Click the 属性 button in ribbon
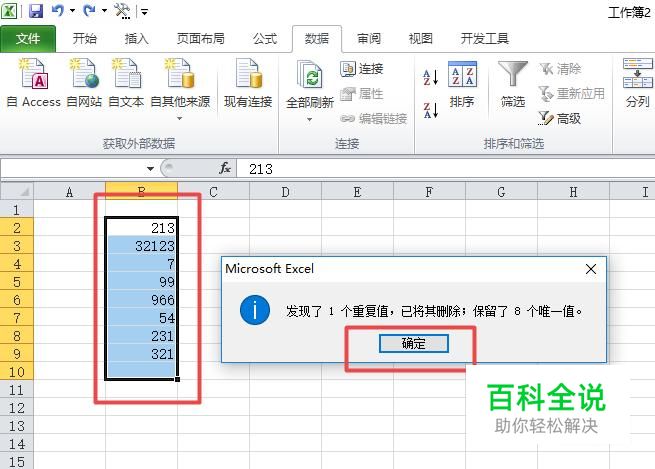The height and width of the screenshot is (469, 655). tap(362, 94)
